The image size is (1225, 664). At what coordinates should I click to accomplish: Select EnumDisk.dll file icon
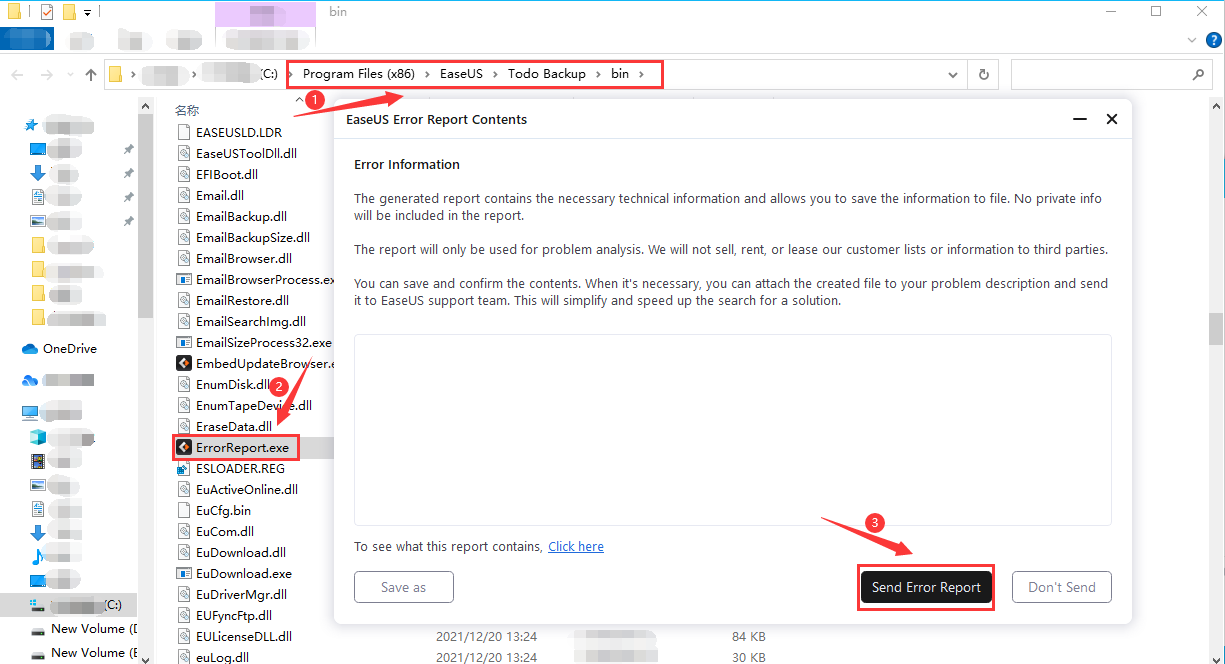[183, 384]
